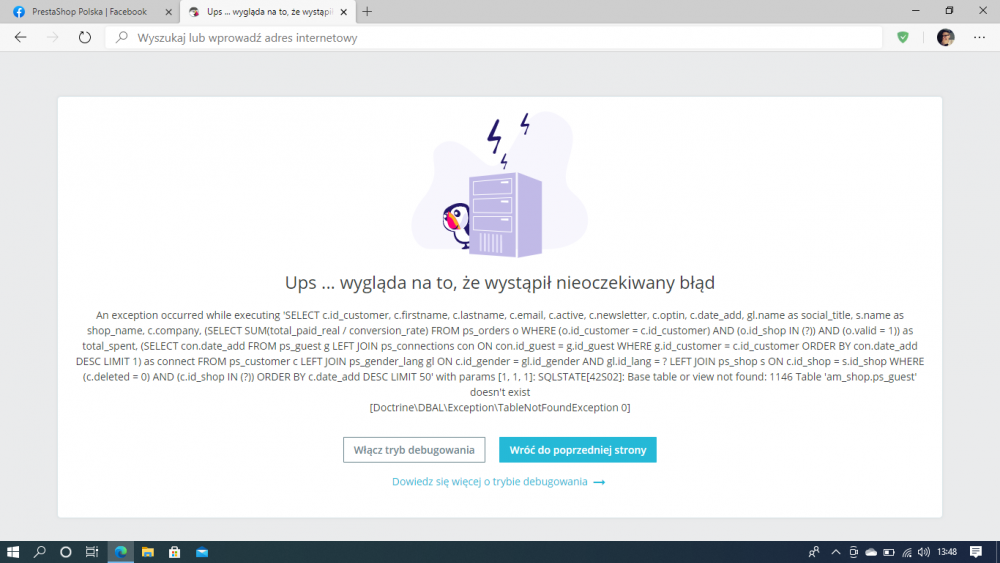Click the 13:48 taskbar clock
The width and height of the screenshot is (1000, 563).
pyautogui.click(x=948, y=552)
